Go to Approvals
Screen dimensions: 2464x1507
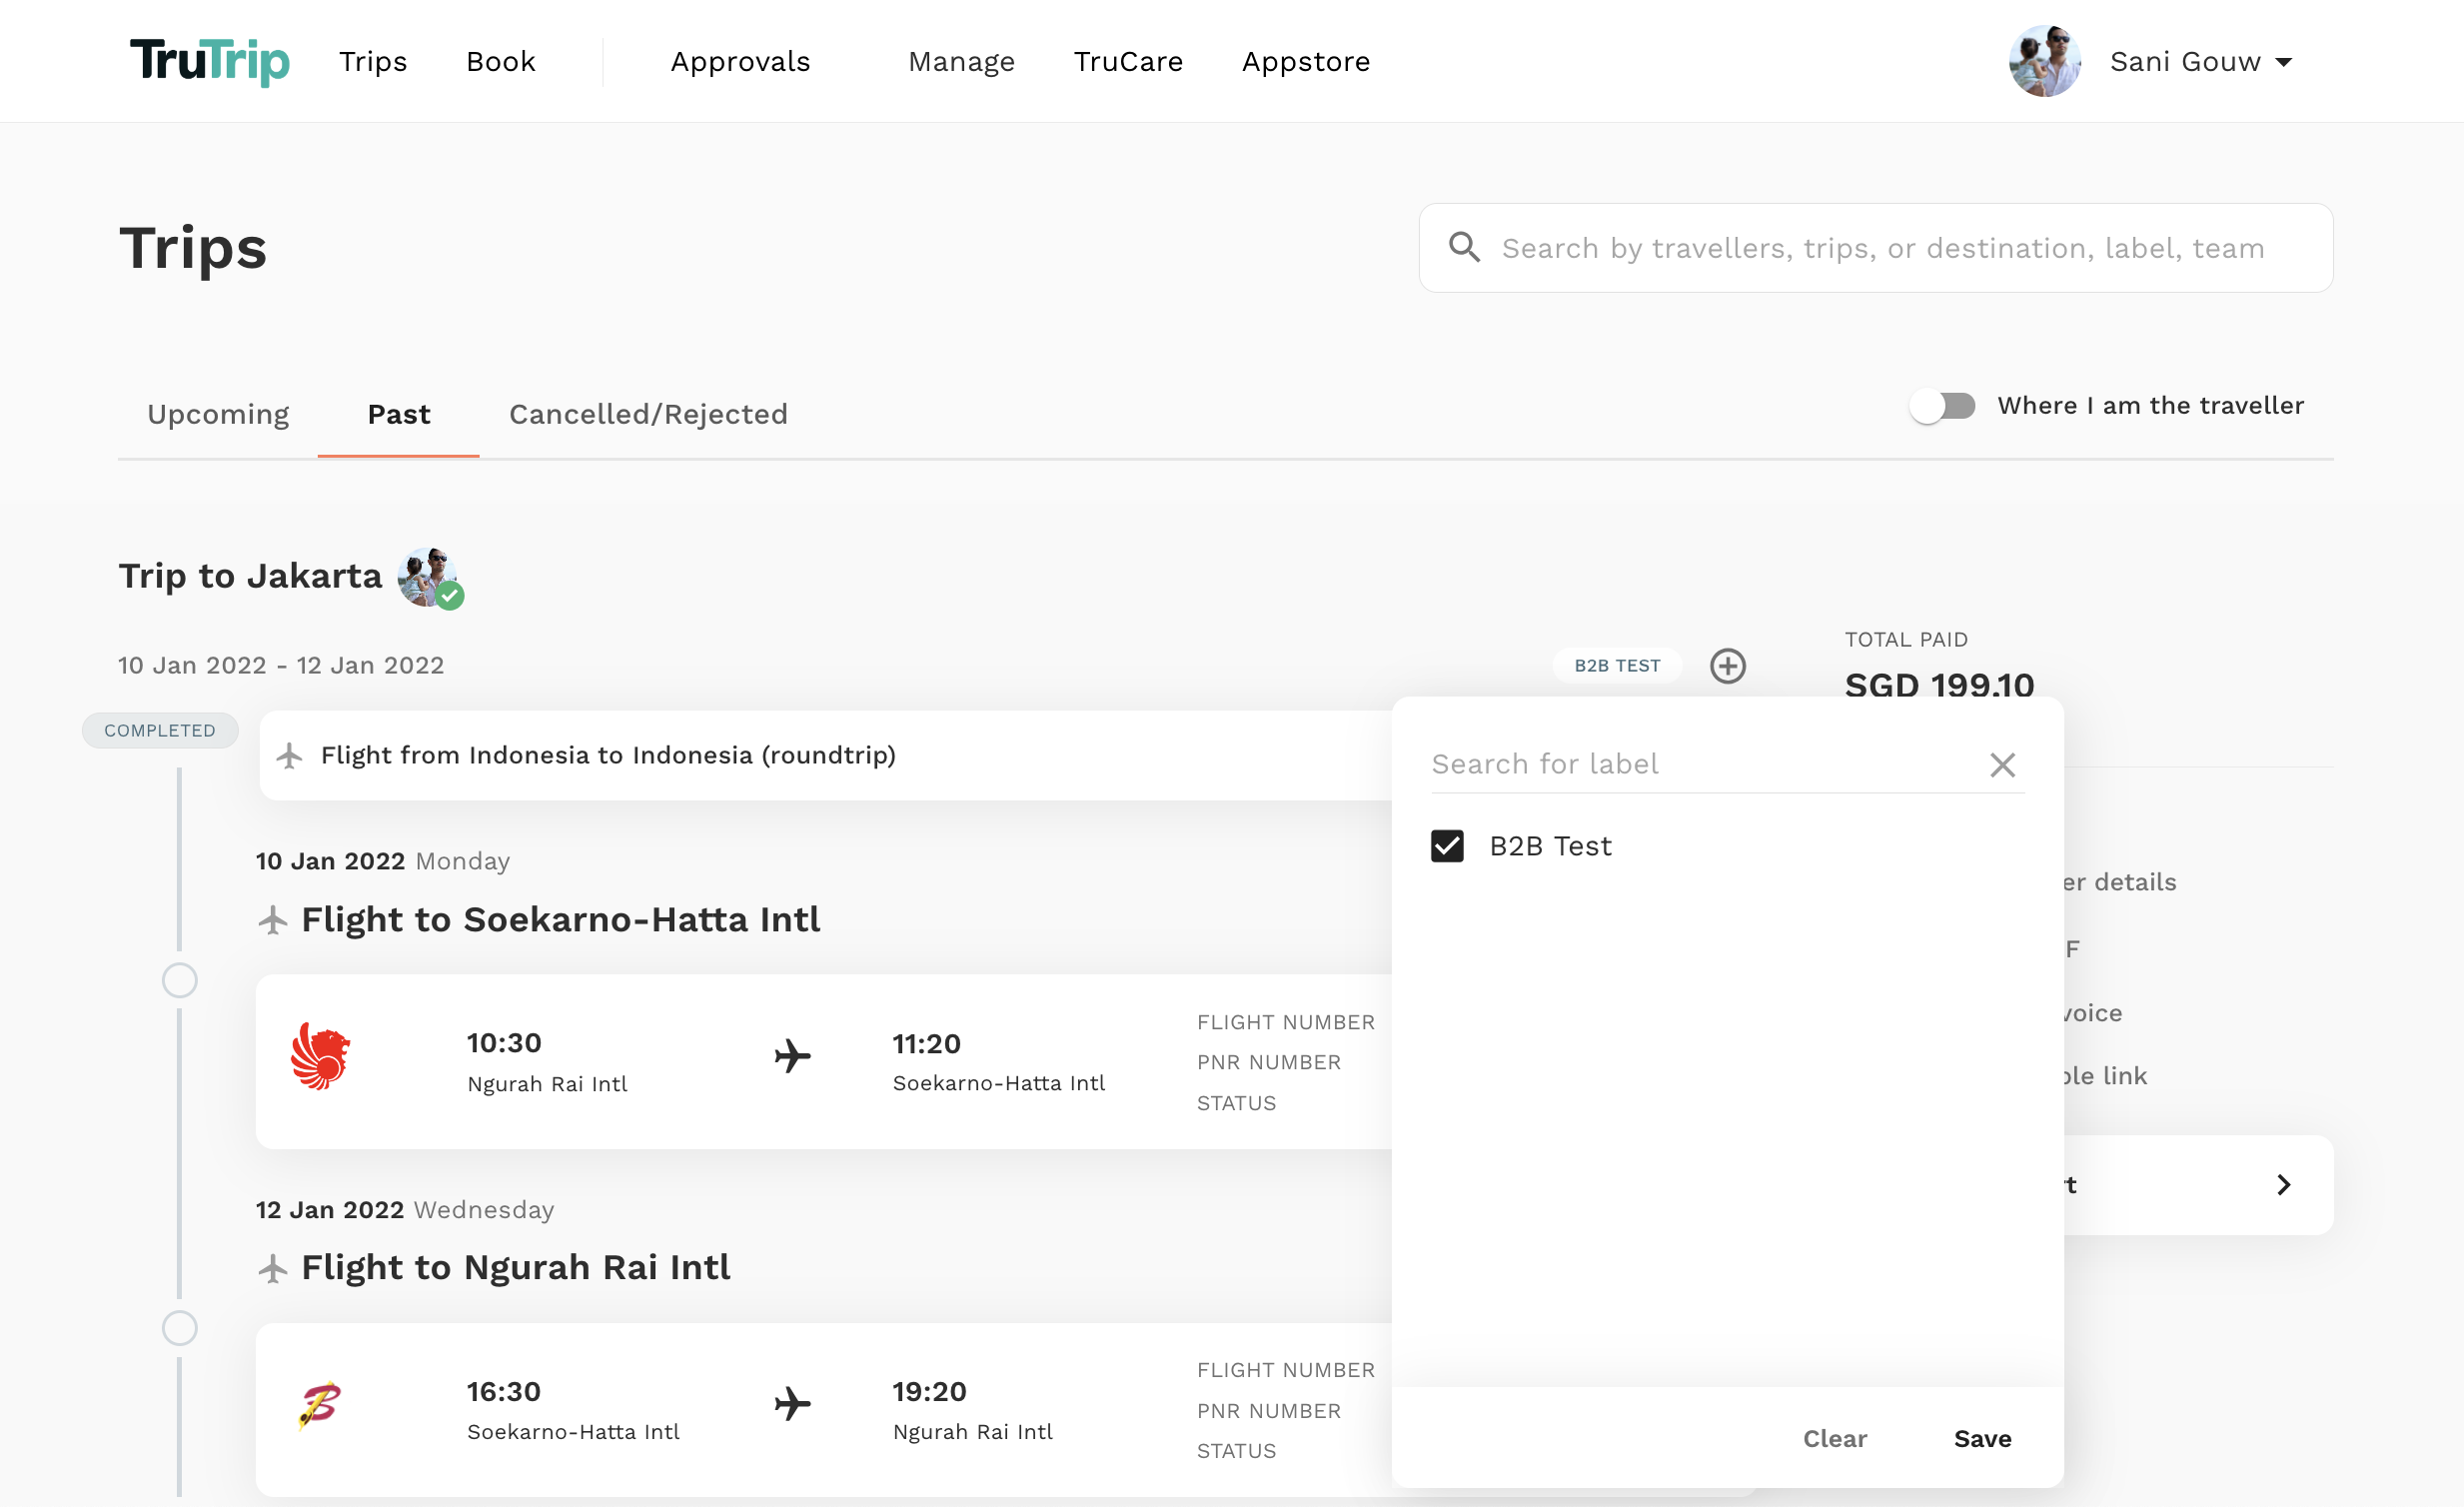740,62
